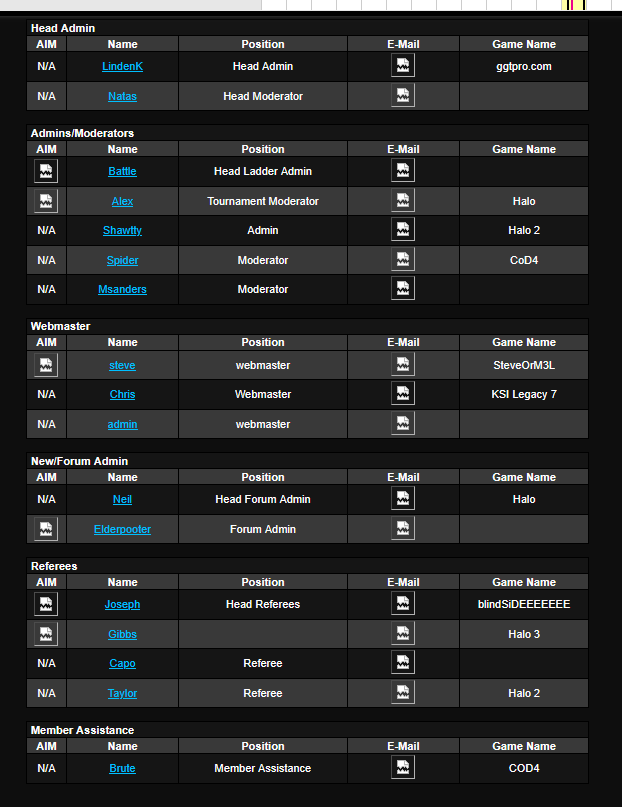Click Joseph's e-mail icon
The image size is (622, 807).
coord(403,604)
